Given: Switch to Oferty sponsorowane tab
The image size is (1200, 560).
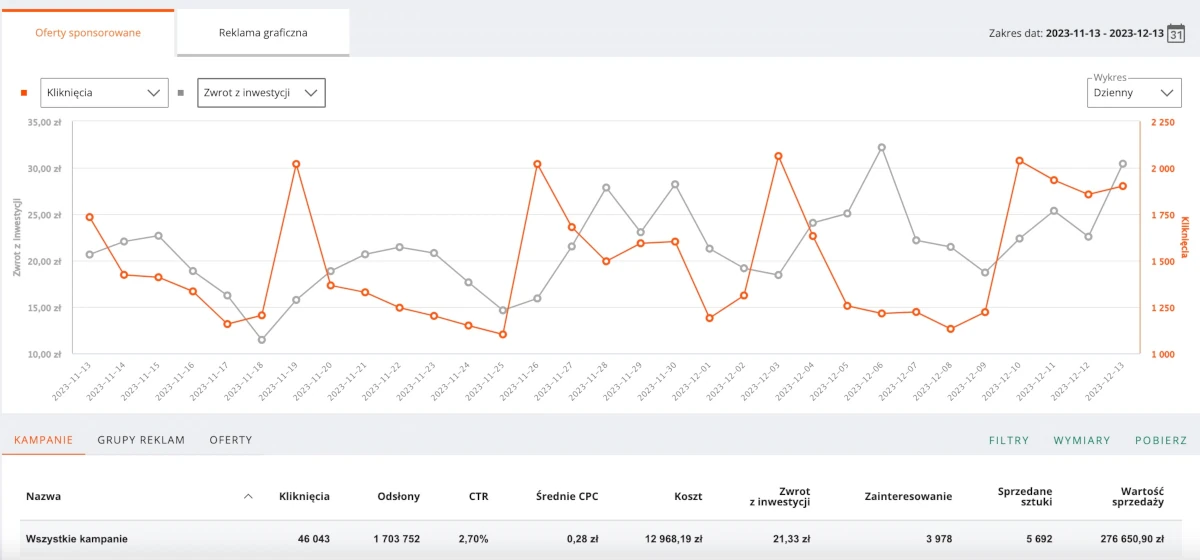Looking at the screenshot, I should point(88,33).
